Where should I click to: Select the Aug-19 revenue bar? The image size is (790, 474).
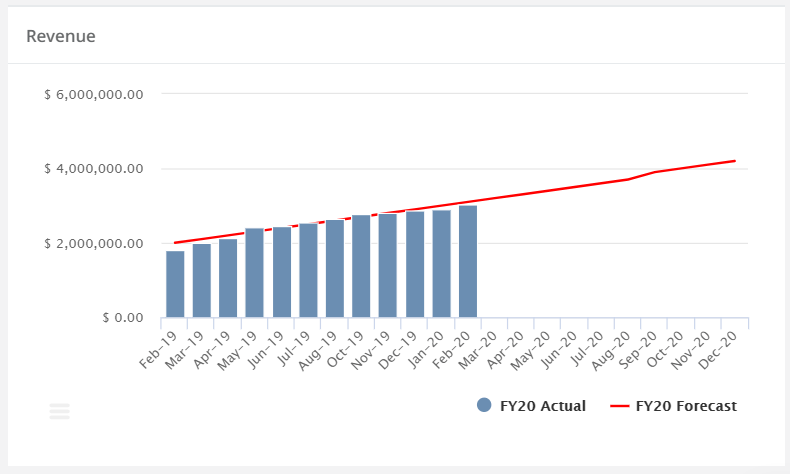(x=335, y=268)
